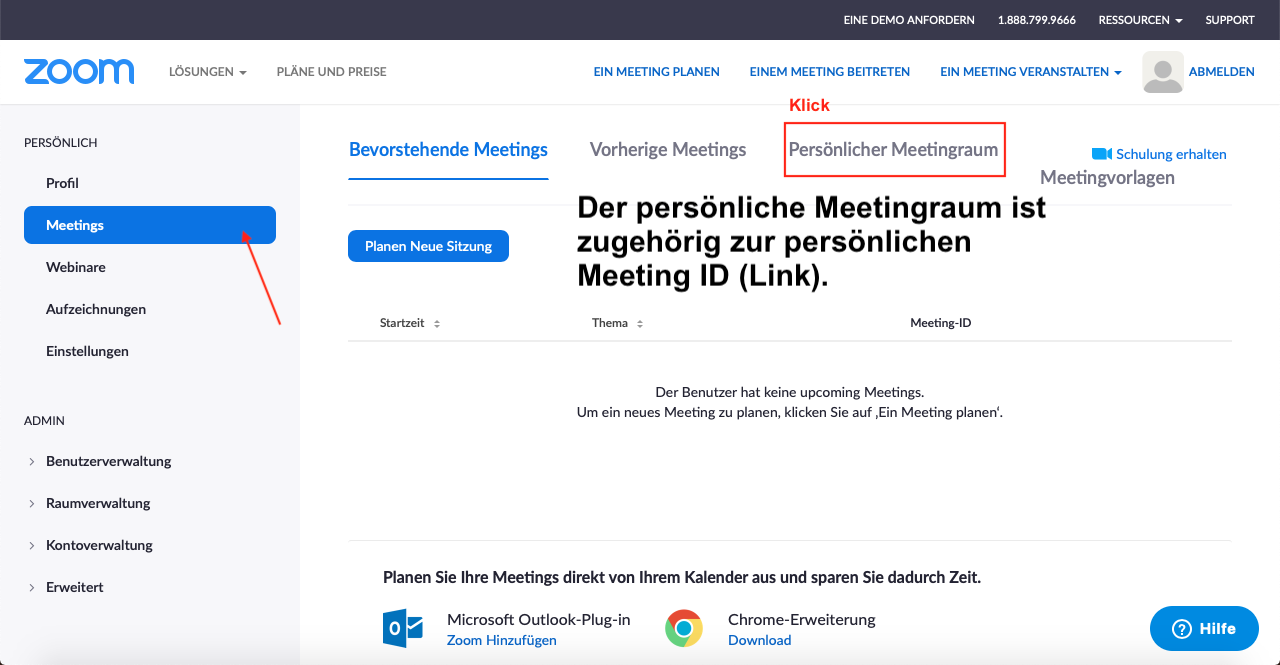The width and height of the screenshot is (1280, 665).
Task: Expand Ein Meeting veranstalten dropdown
Action: [1030, 72]
